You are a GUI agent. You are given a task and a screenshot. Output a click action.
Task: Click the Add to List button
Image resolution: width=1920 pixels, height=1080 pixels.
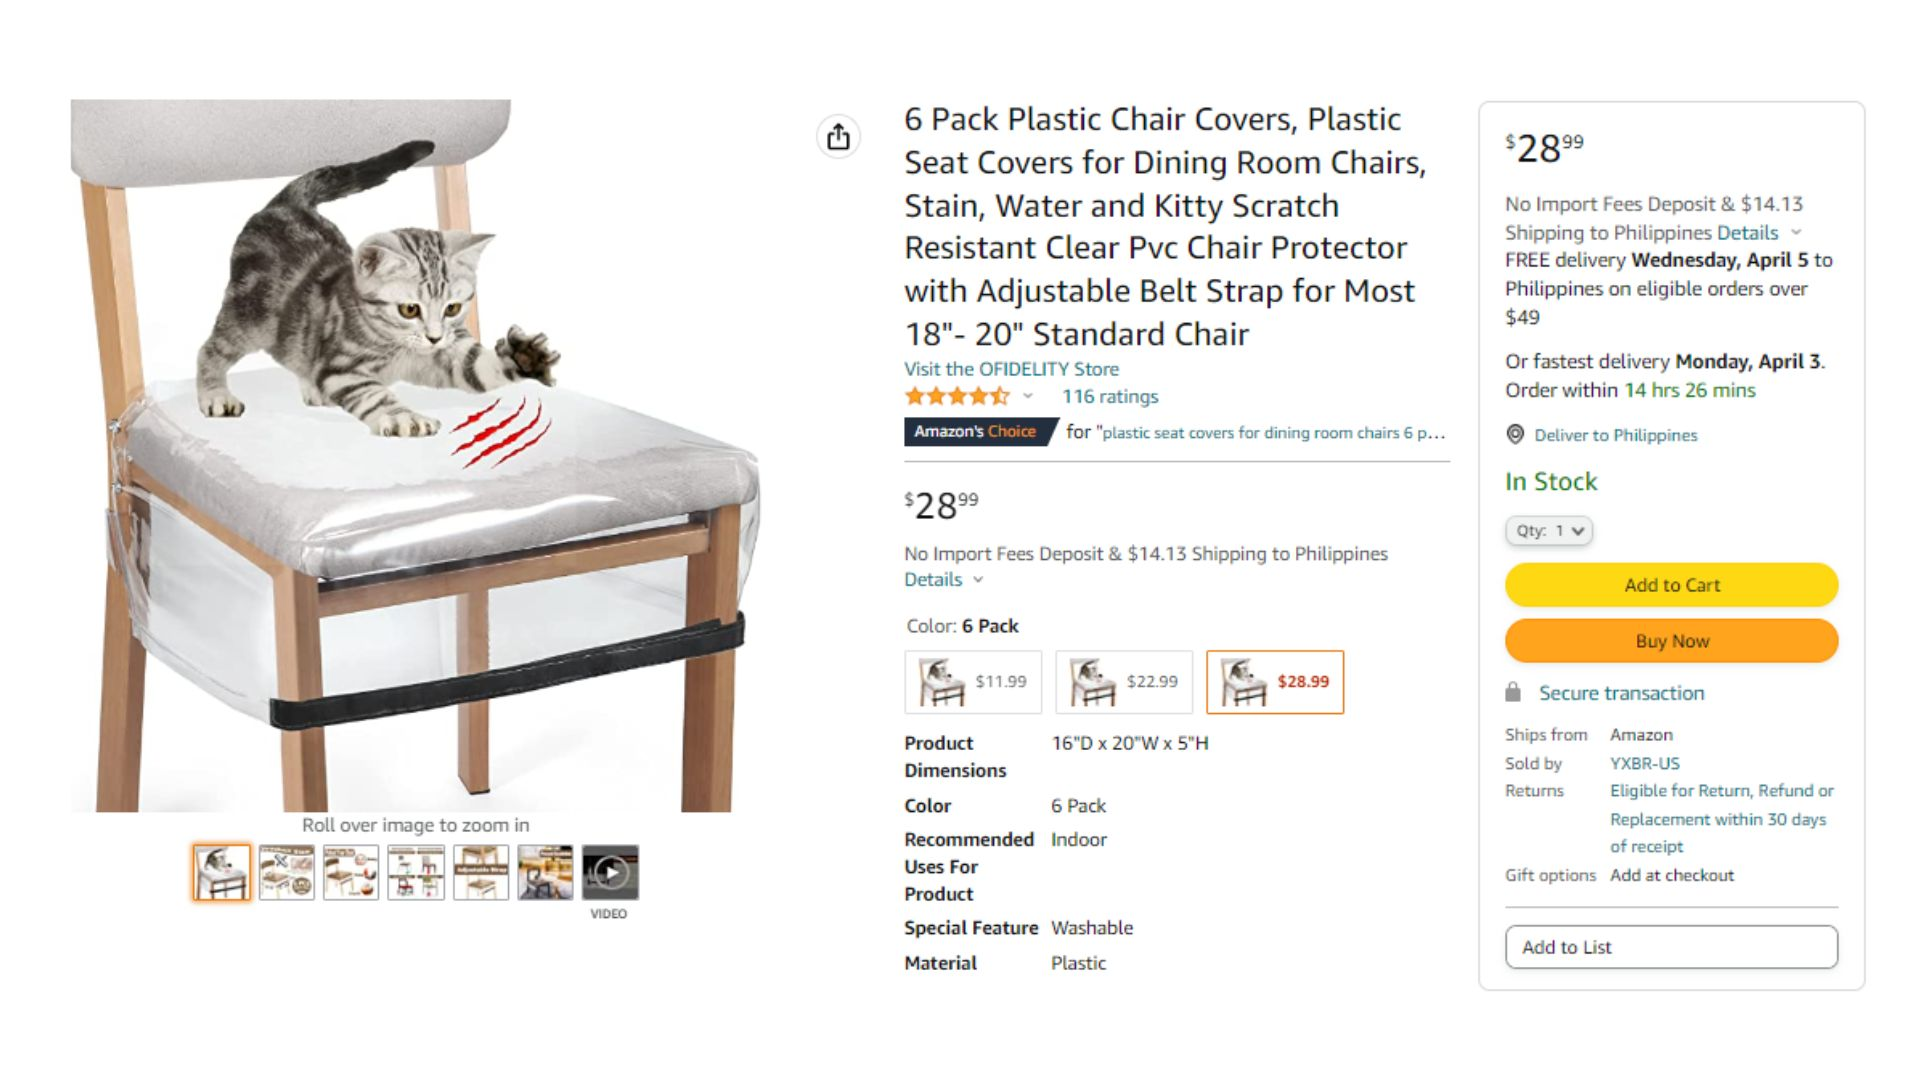[1671, 947]
